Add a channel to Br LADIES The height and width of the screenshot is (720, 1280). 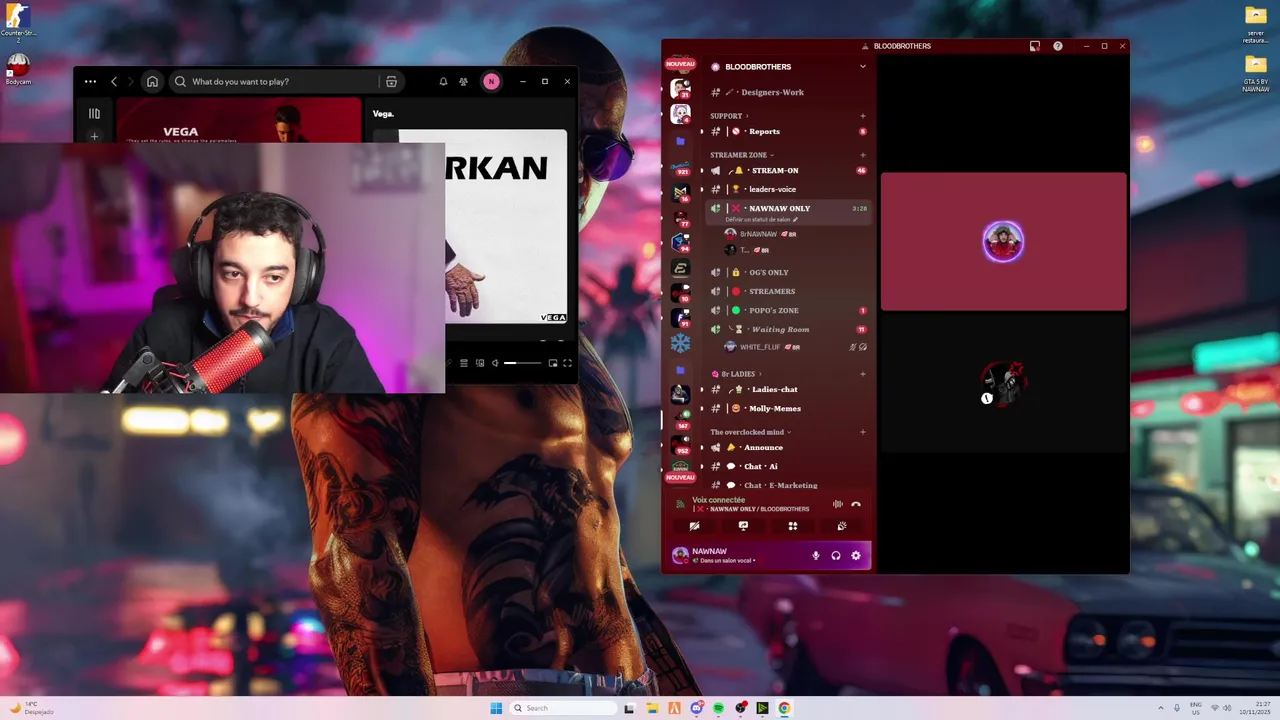click(862, 374)
